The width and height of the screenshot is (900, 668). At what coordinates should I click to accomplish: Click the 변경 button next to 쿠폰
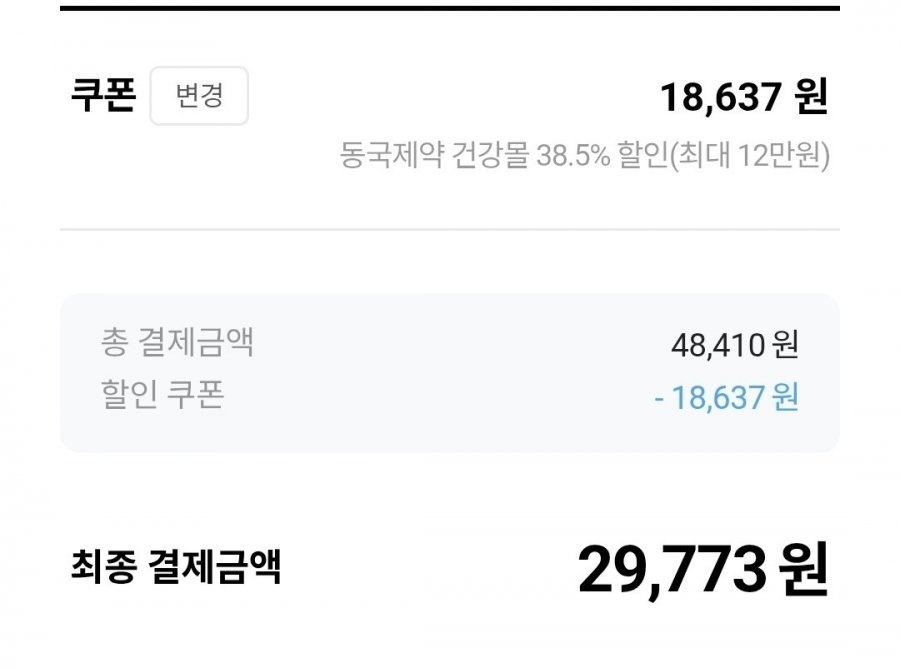pyautogui.click(x=199, y=97)
